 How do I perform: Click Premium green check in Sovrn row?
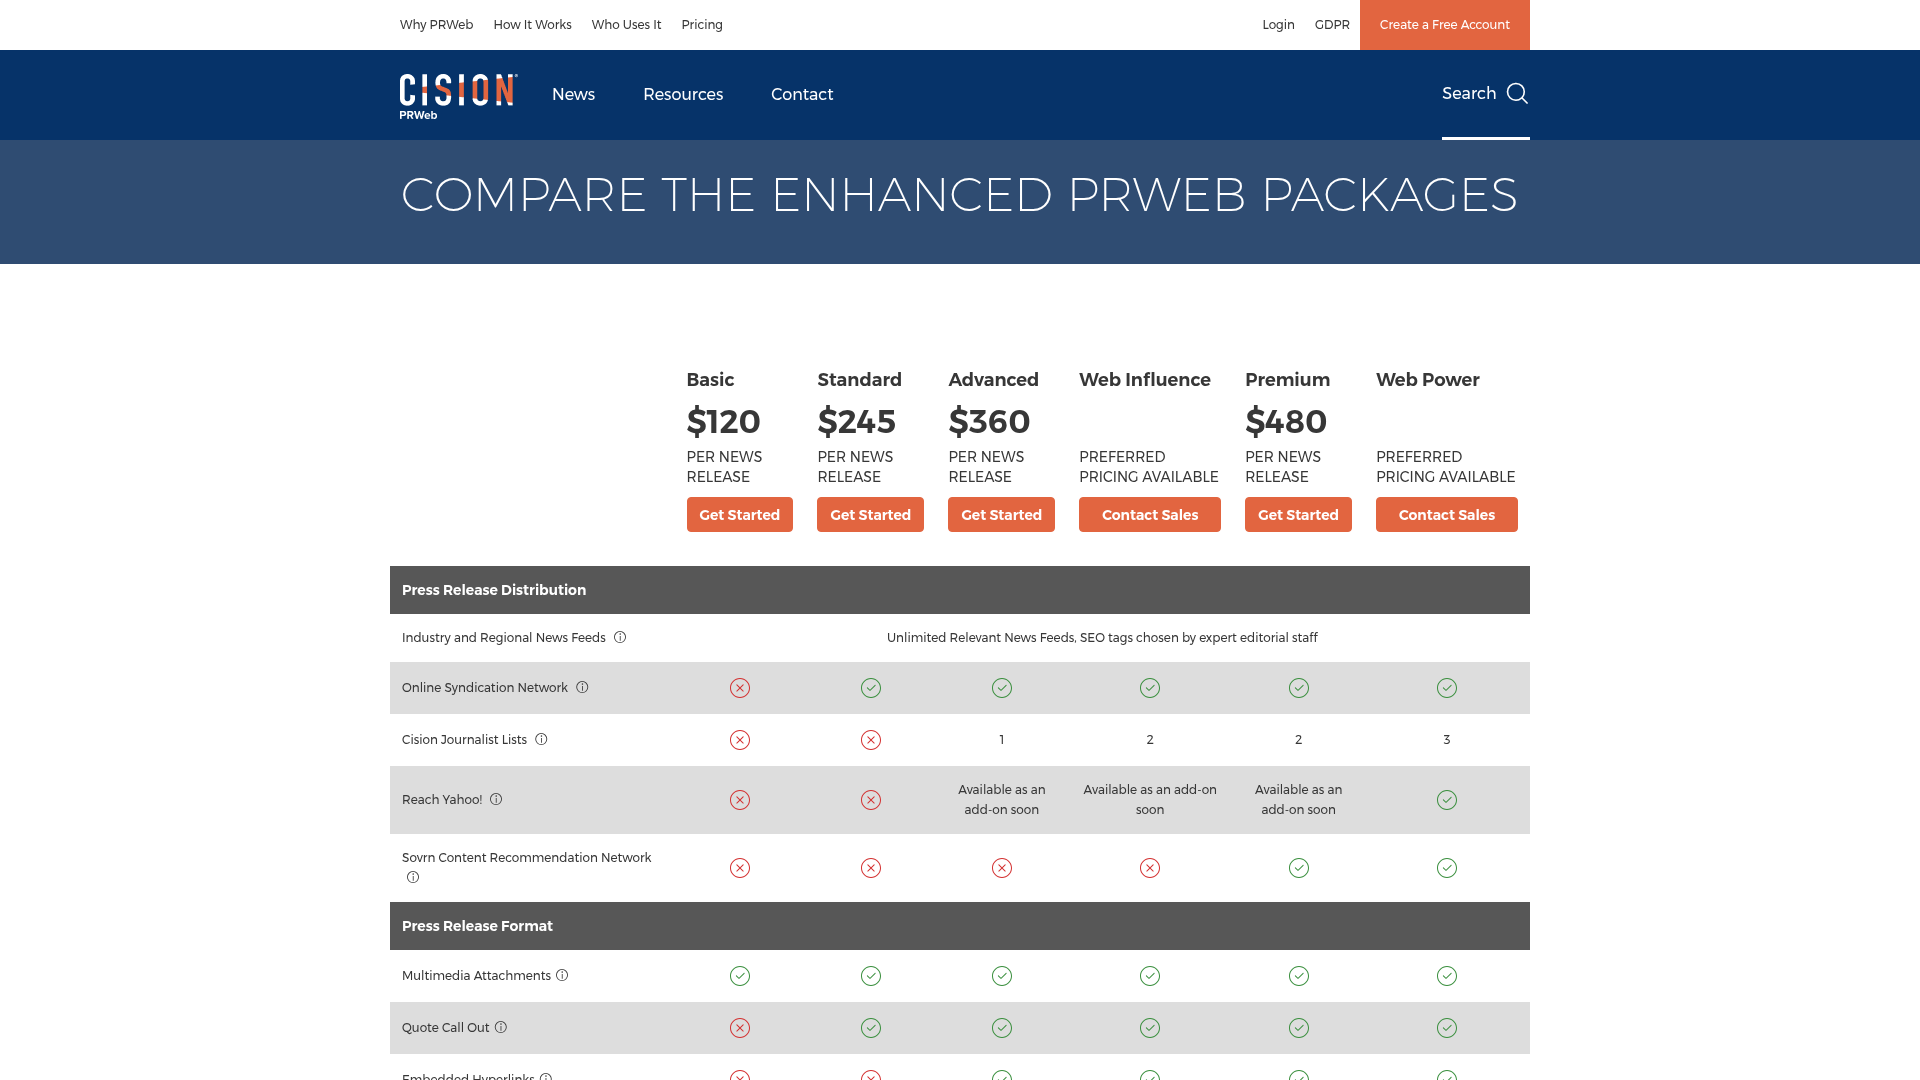click(x=1299, y=868)
